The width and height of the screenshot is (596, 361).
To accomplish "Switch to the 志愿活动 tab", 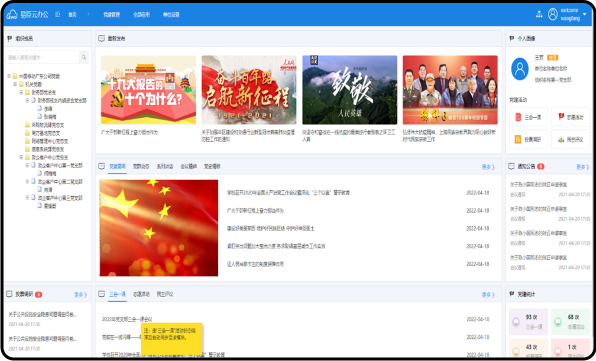I will pos(141,294).
